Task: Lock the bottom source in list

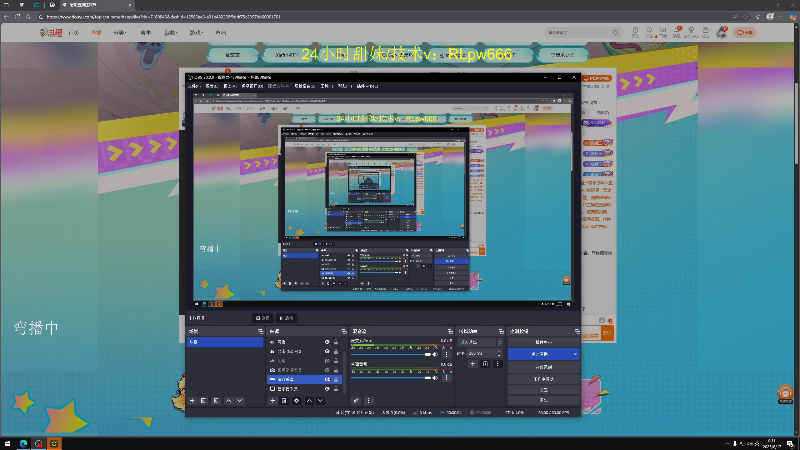Action: point(336,389)
